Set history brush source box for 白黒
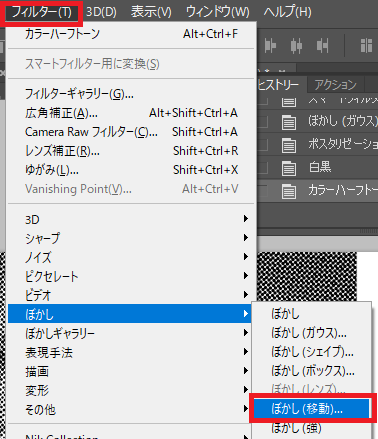The image size is (378, 439). 262,168
